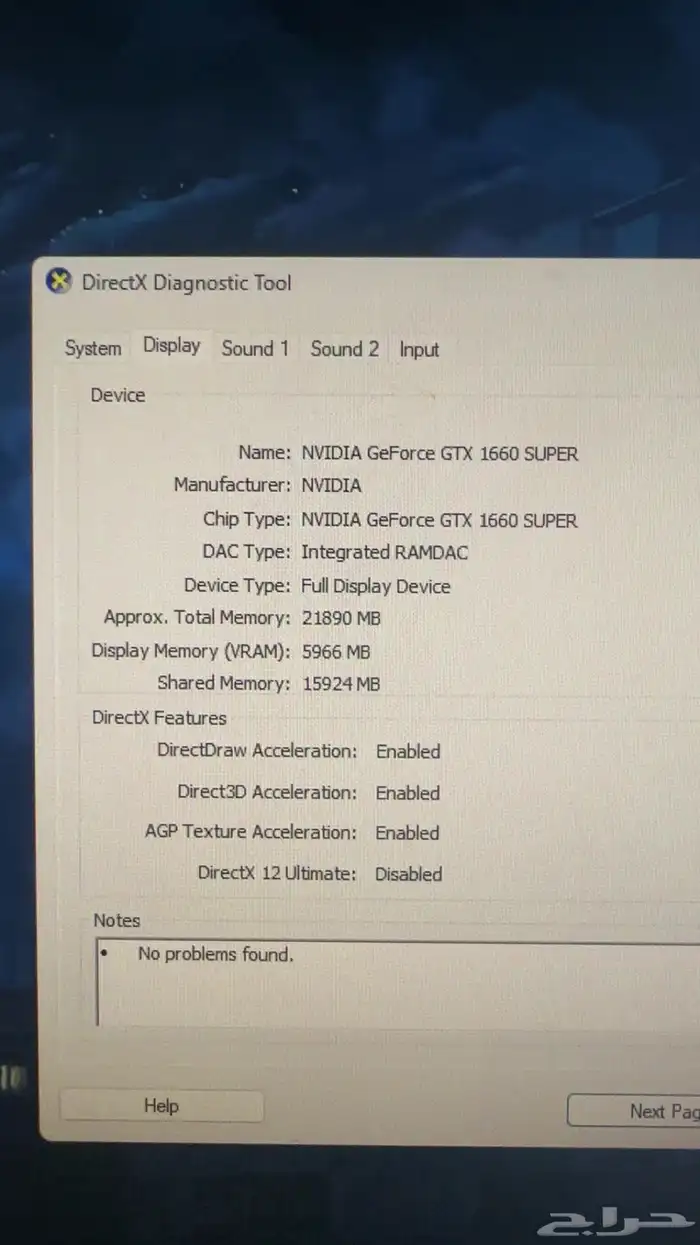Switch to the System tab
700x1245 pixels.
(93, 348)
